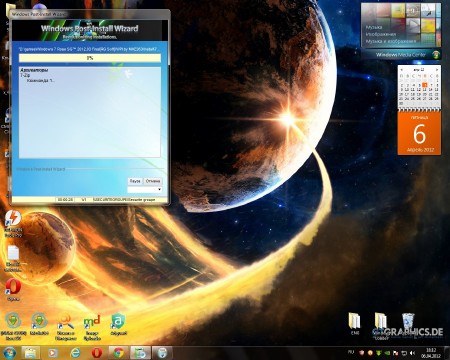
Task: Click the RU language indicator in the tray
Action: [x=351, y=352]
